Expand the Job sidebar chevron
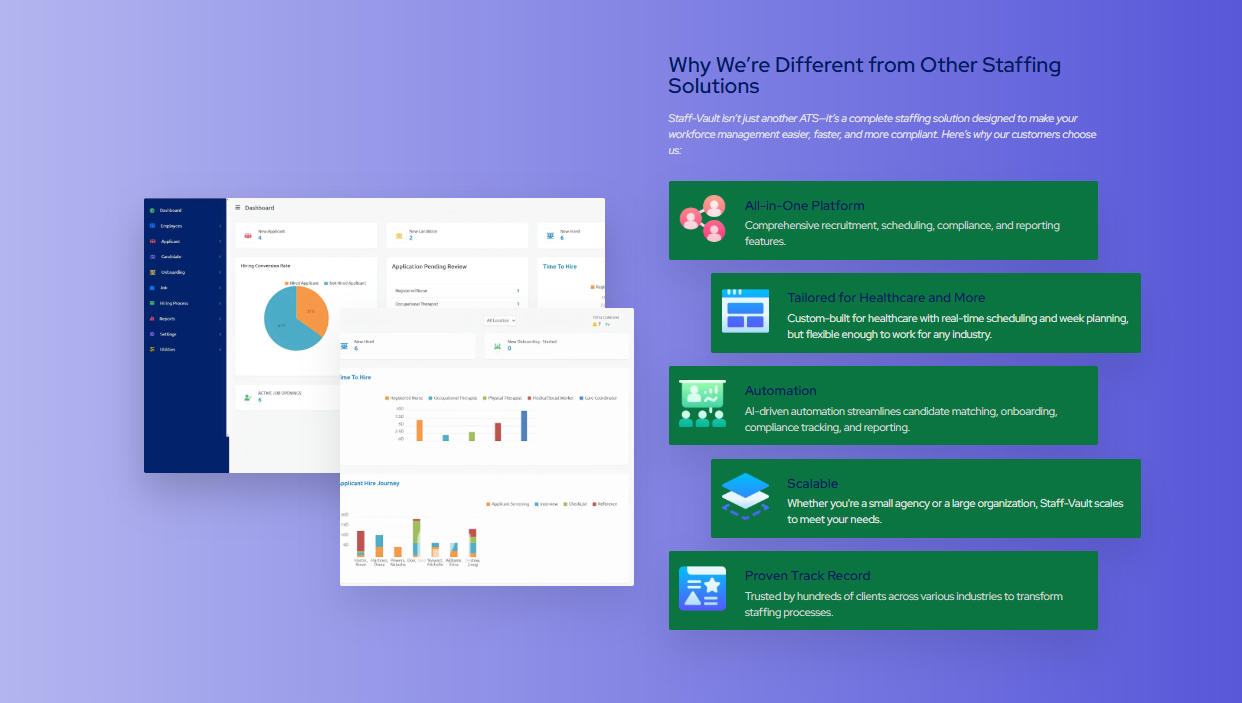 coord(220,288)
